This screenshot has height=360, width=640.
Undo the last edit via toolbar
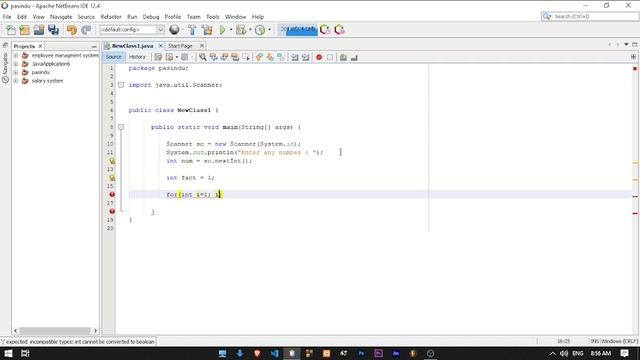coord(72,30)
